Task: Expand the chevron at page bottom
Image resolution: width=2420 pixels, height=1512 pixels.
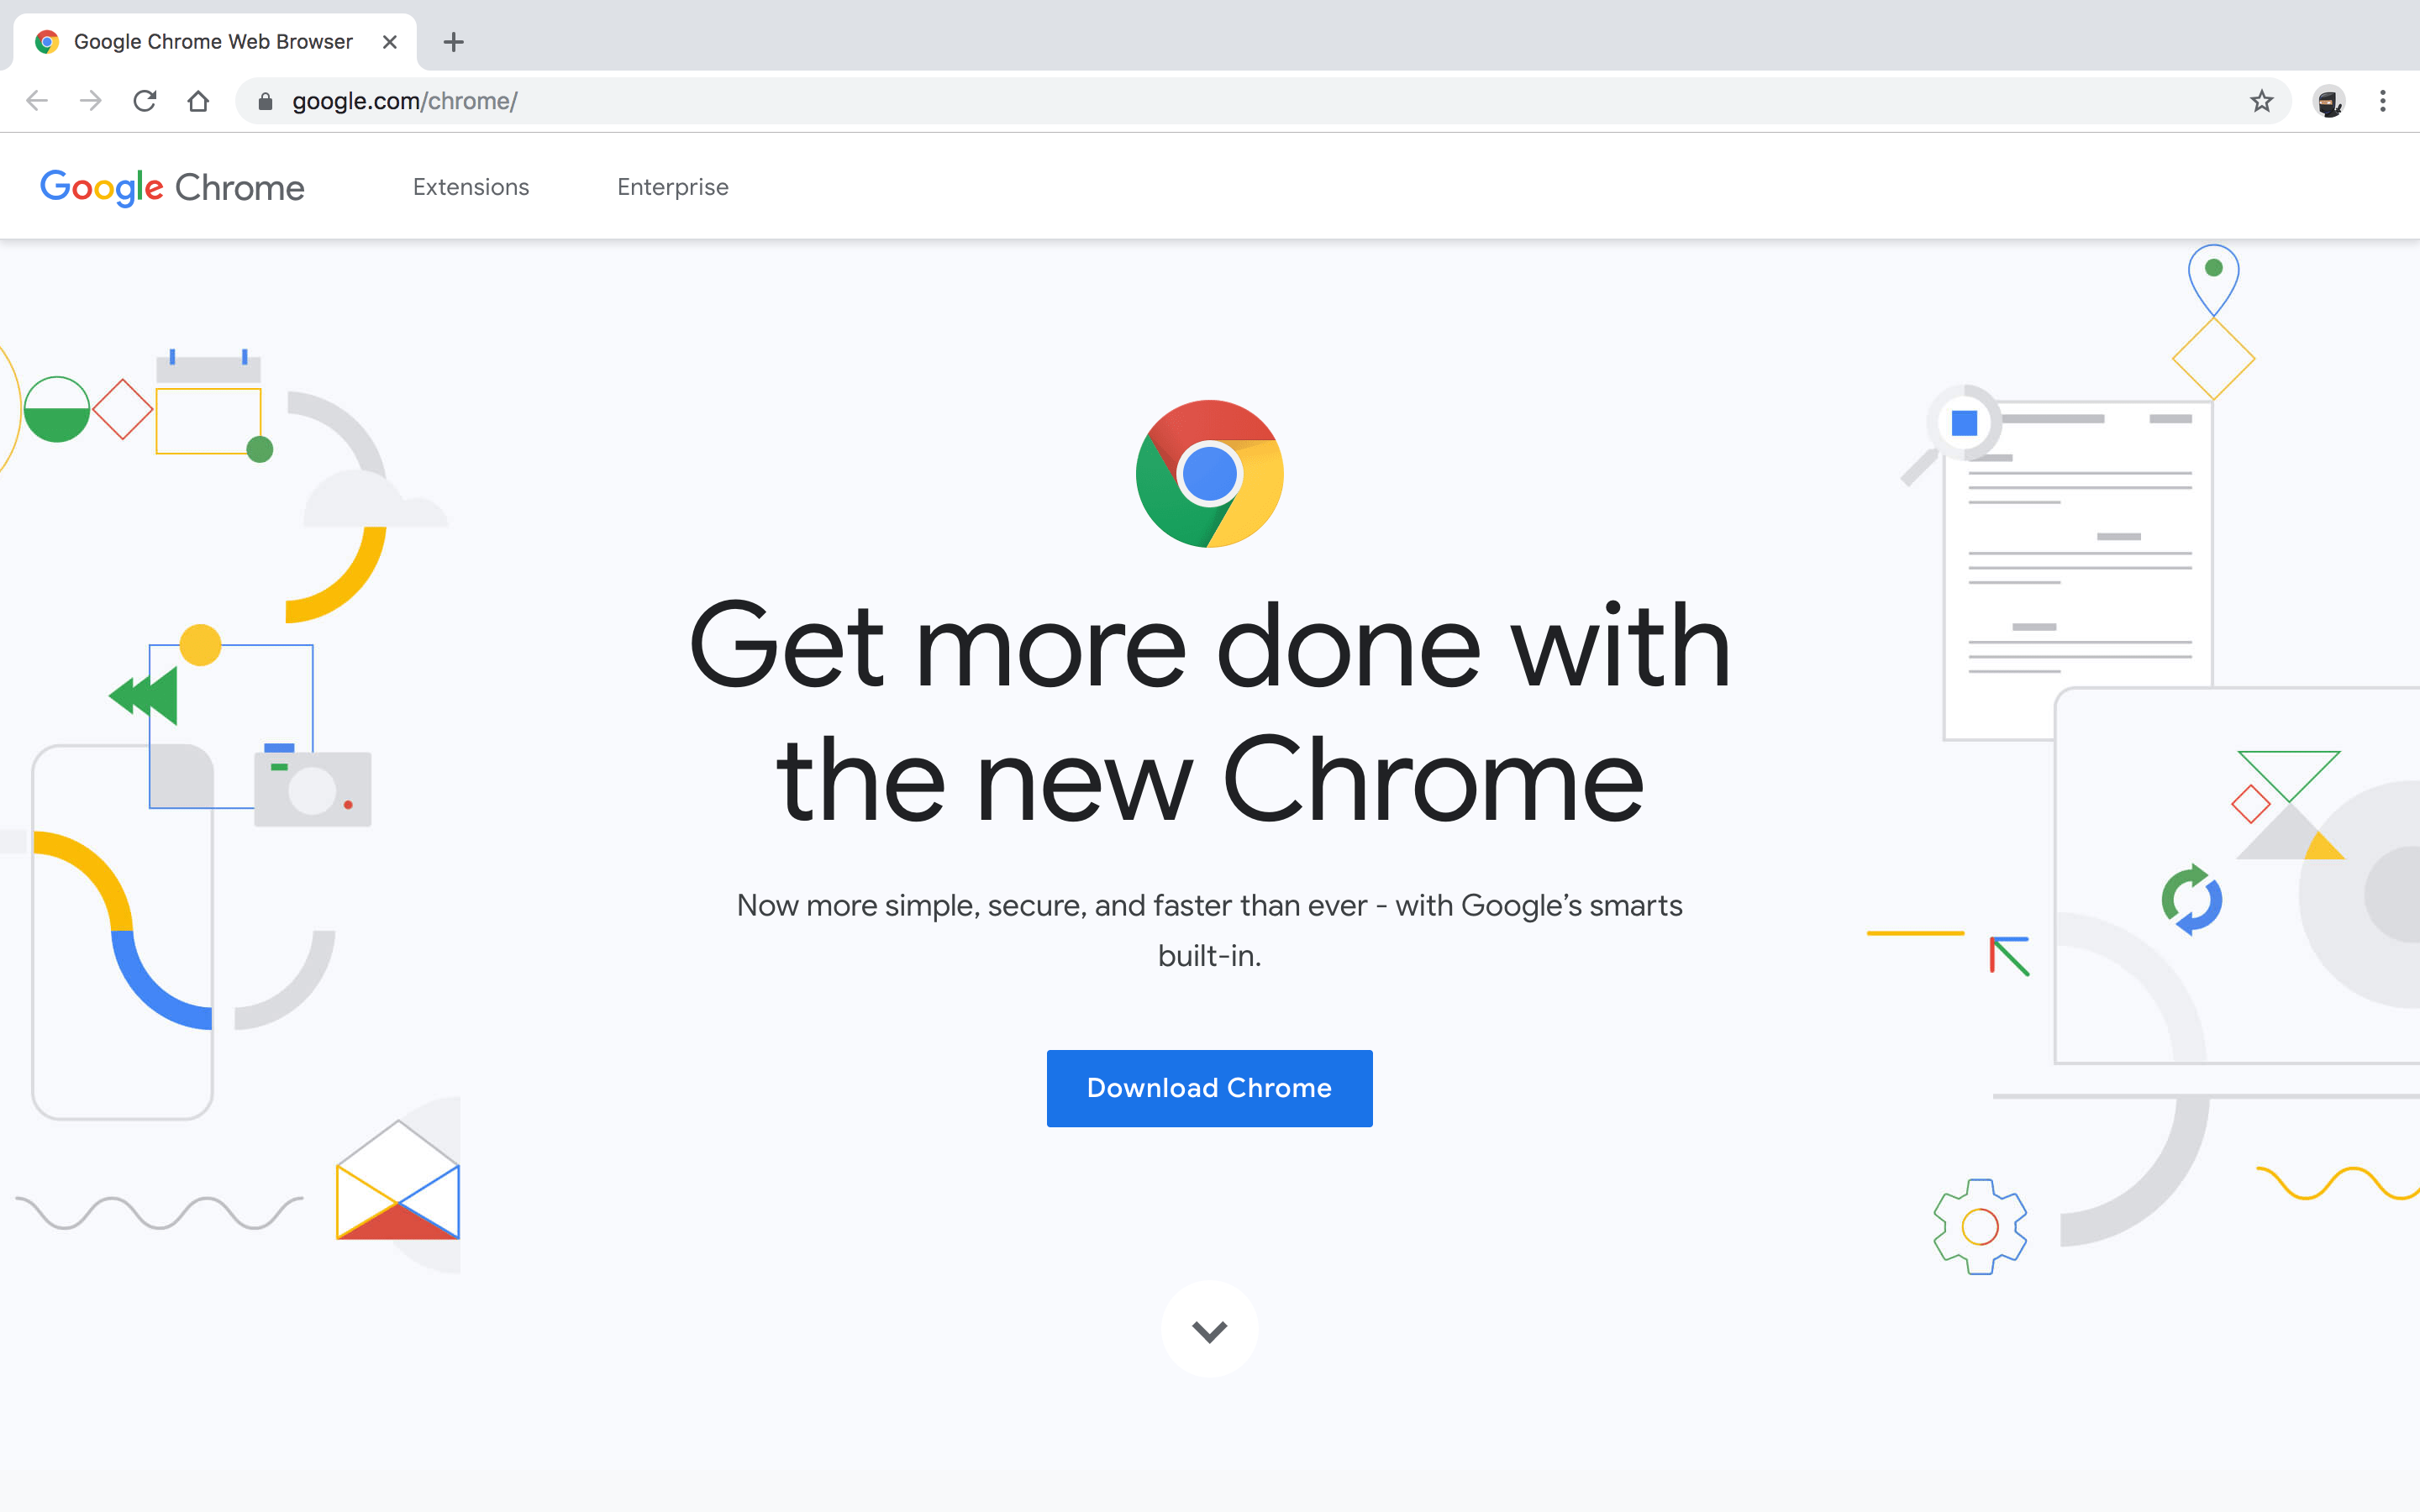Action: click(x=1207, y=1331)
